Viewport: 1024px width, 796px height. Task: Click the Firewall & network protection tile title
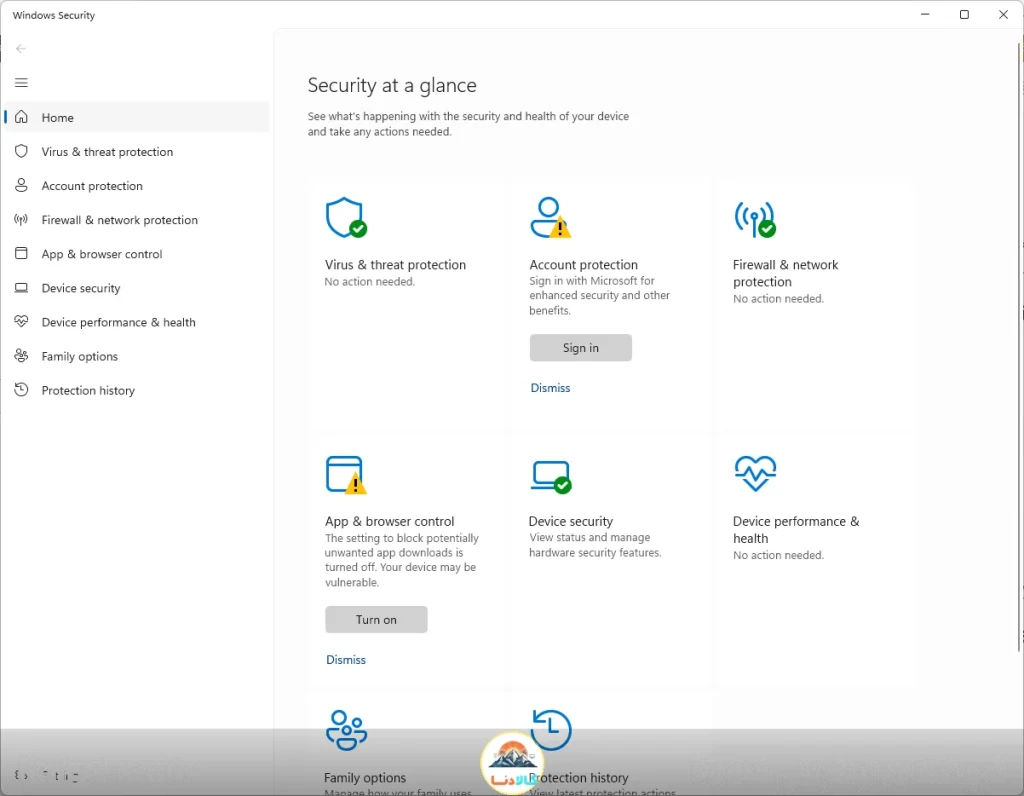pos(785,273)
